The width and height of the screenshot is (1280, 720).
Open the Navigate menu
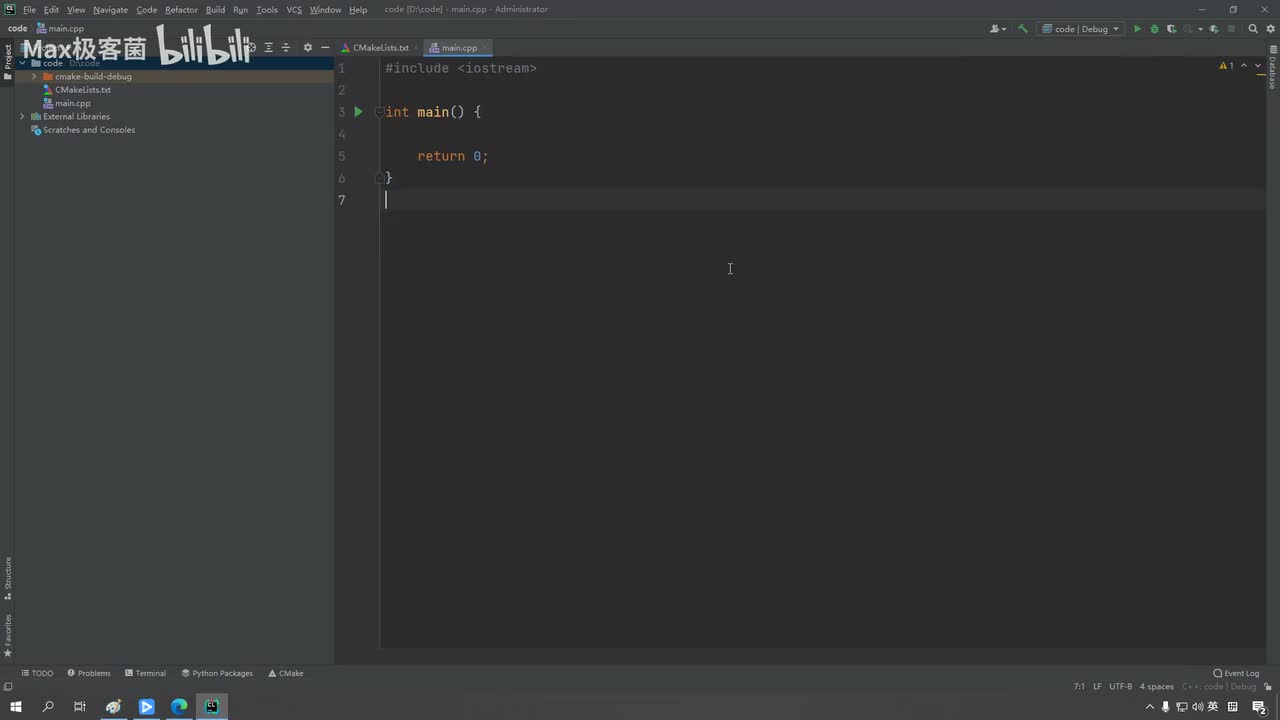[x=110, y=10]
